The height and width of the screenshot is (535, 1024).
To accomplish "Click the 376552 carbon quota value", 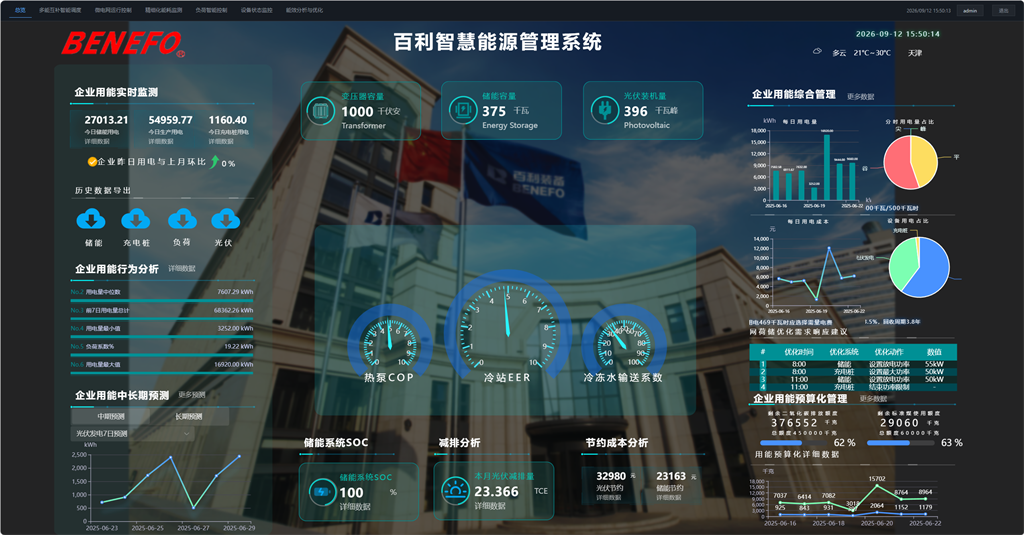I will coord(794,423).
